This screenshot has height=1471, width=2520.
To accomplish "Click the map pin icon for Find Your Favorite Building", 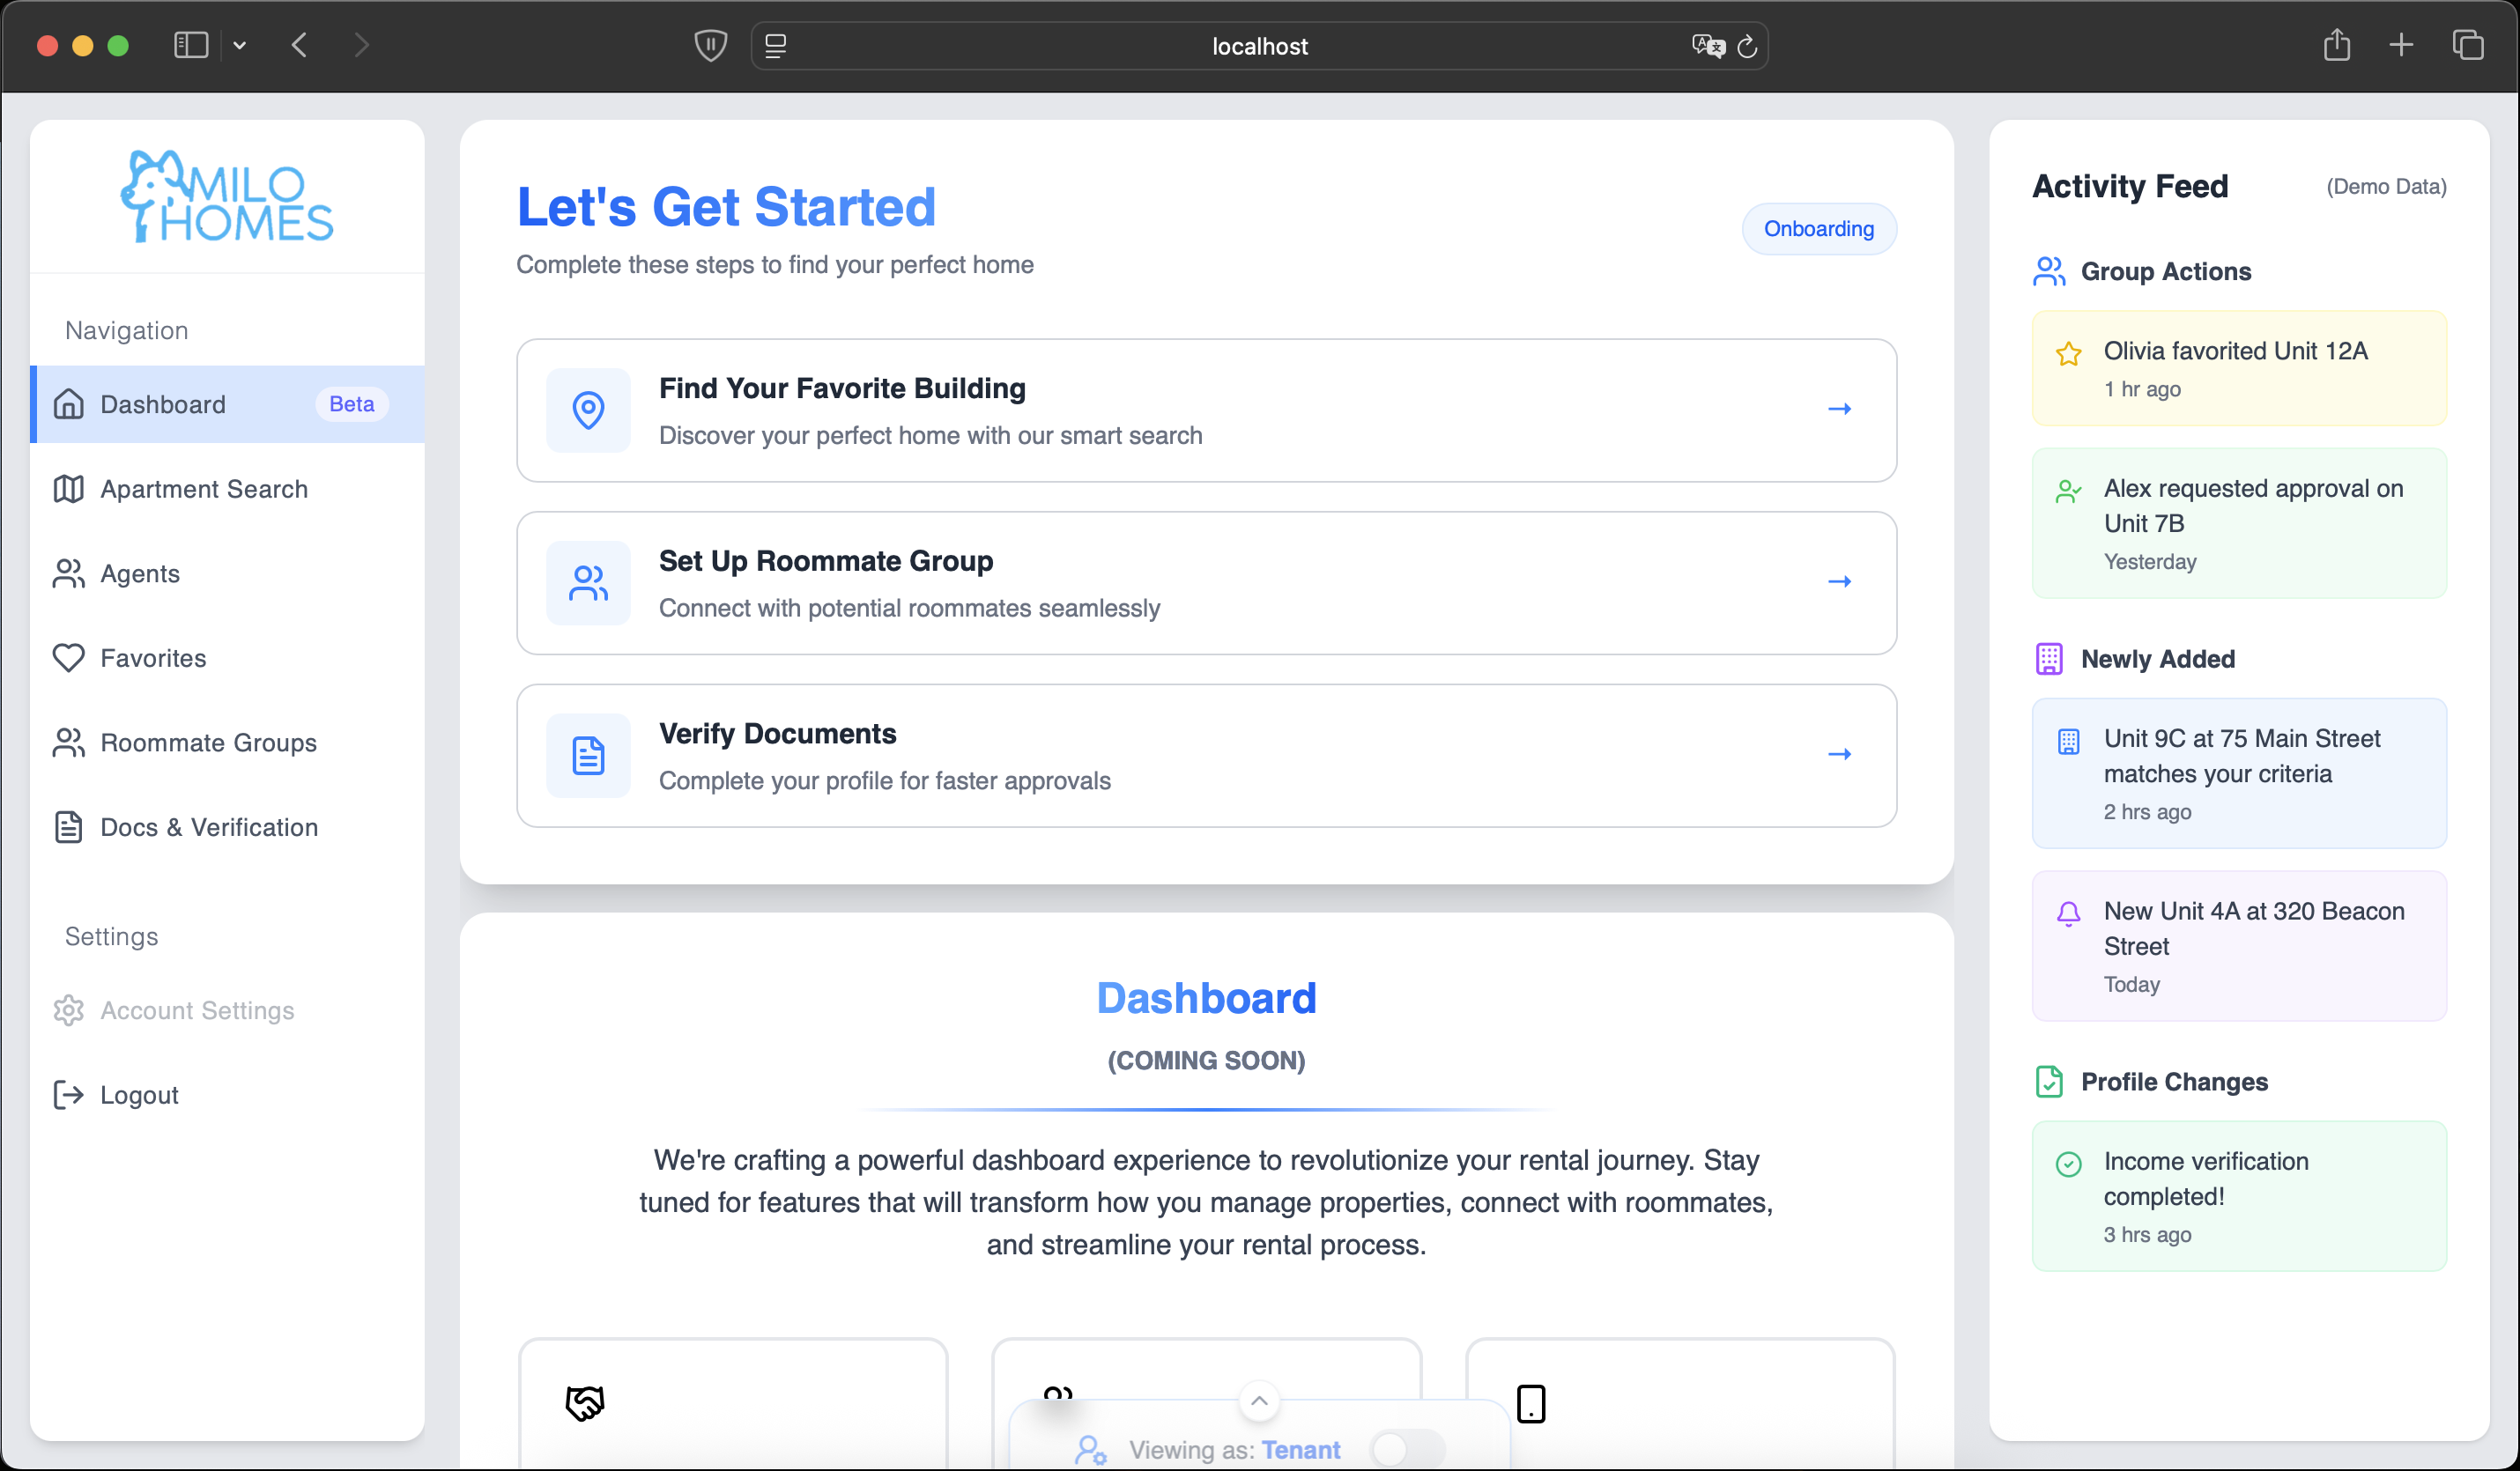I will (x=588, y=410).
